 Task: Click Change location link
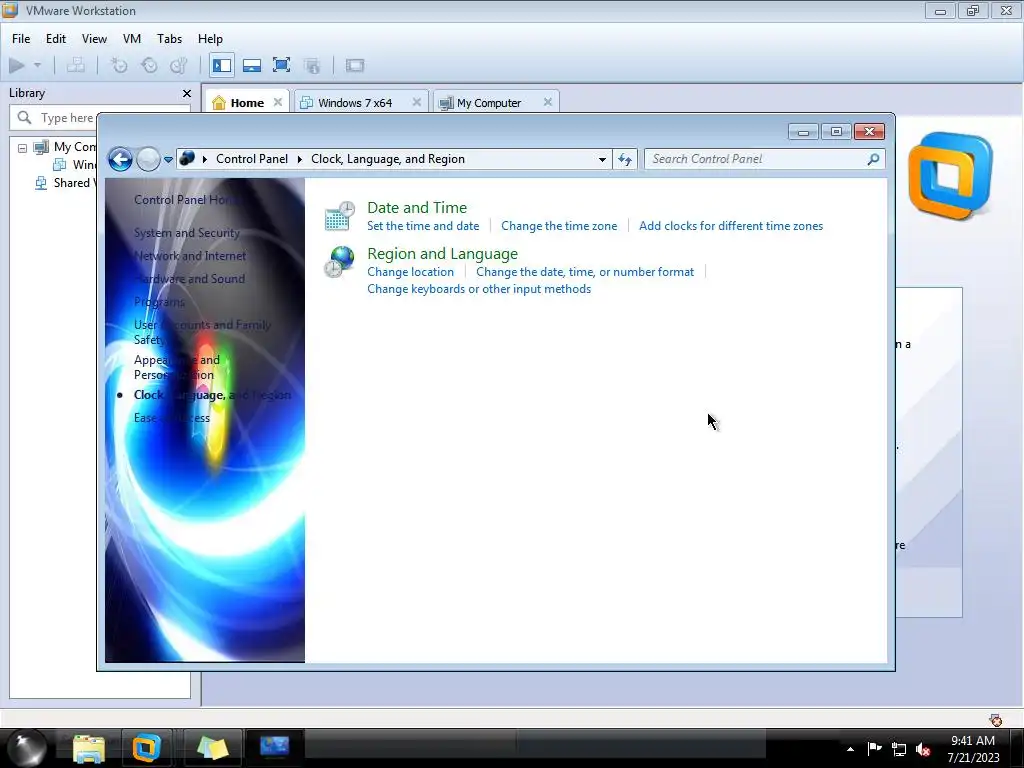(x=410, y=272)
